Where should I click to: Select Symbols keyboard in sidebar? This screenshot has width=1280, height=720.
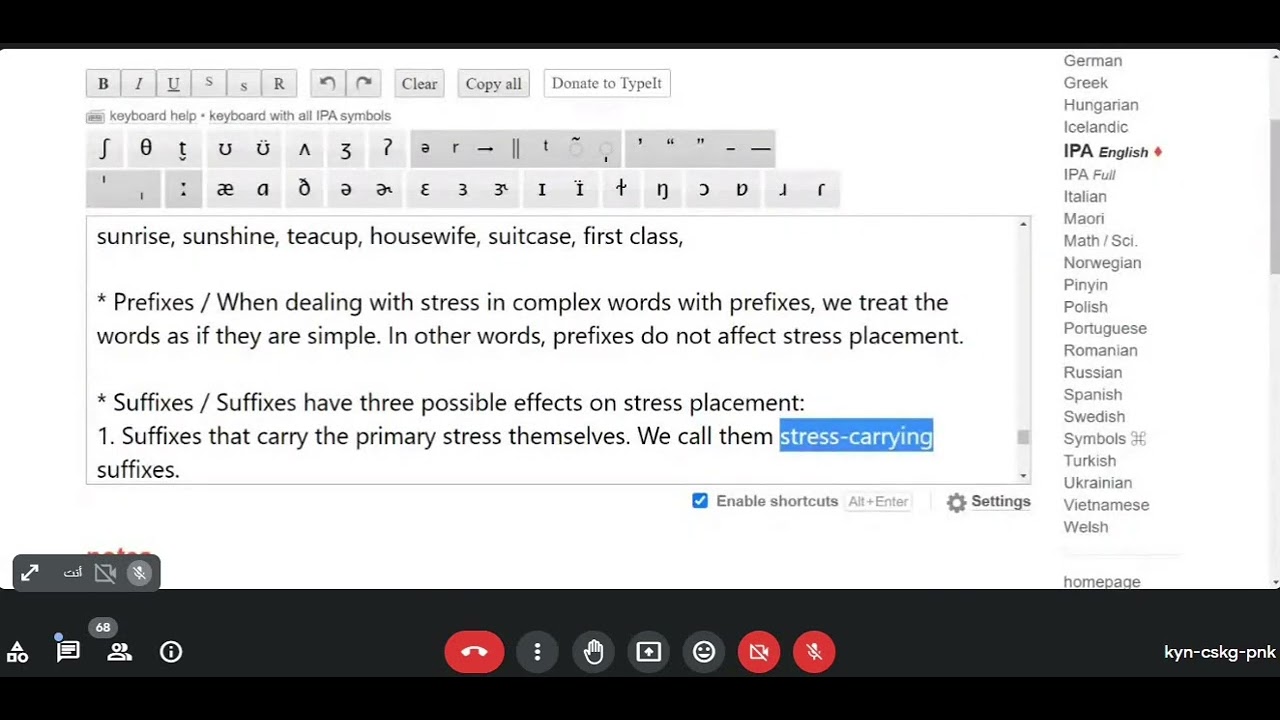1105,439
